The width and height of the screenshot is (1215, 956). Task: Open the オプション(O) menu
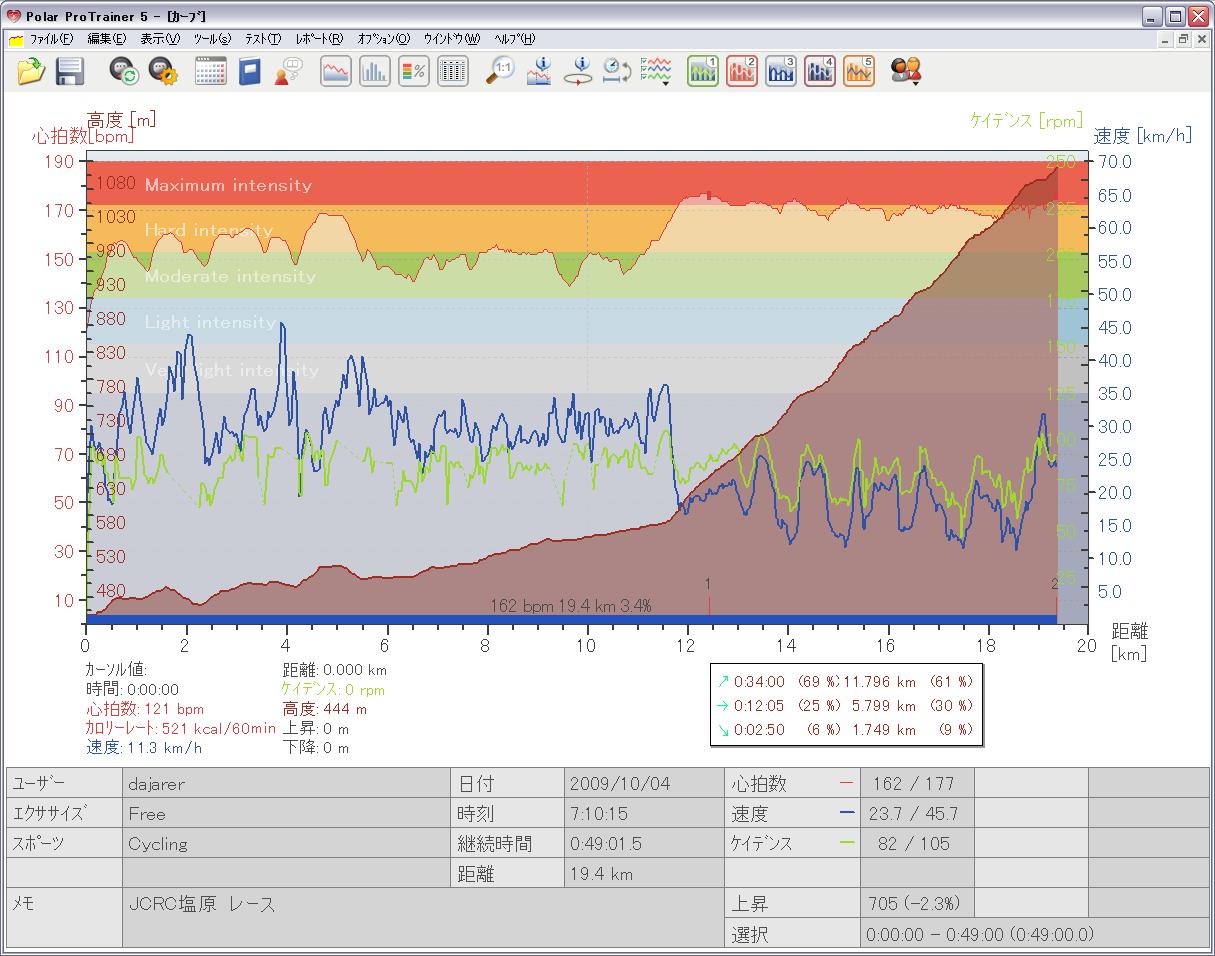click(384, 39)
